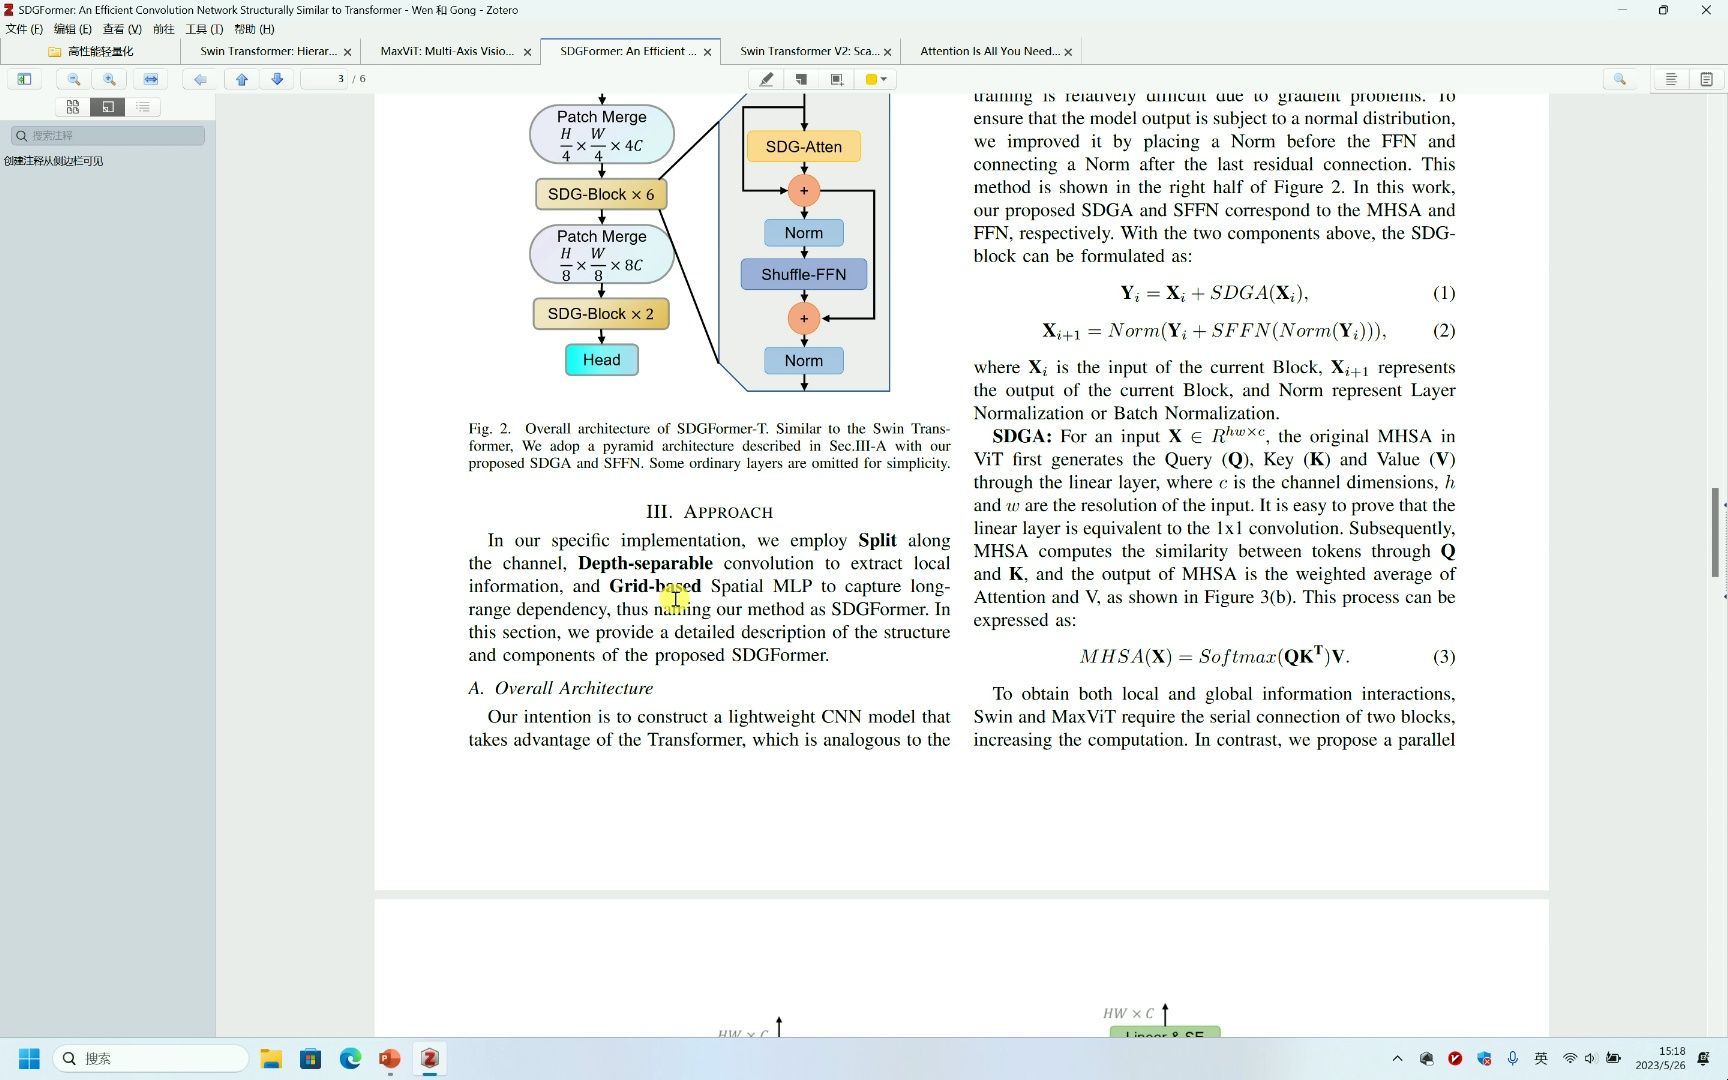Screen dimensions: 1728x1080
Task: Open Windows Security from the tray
Action: (1484, 1058)
